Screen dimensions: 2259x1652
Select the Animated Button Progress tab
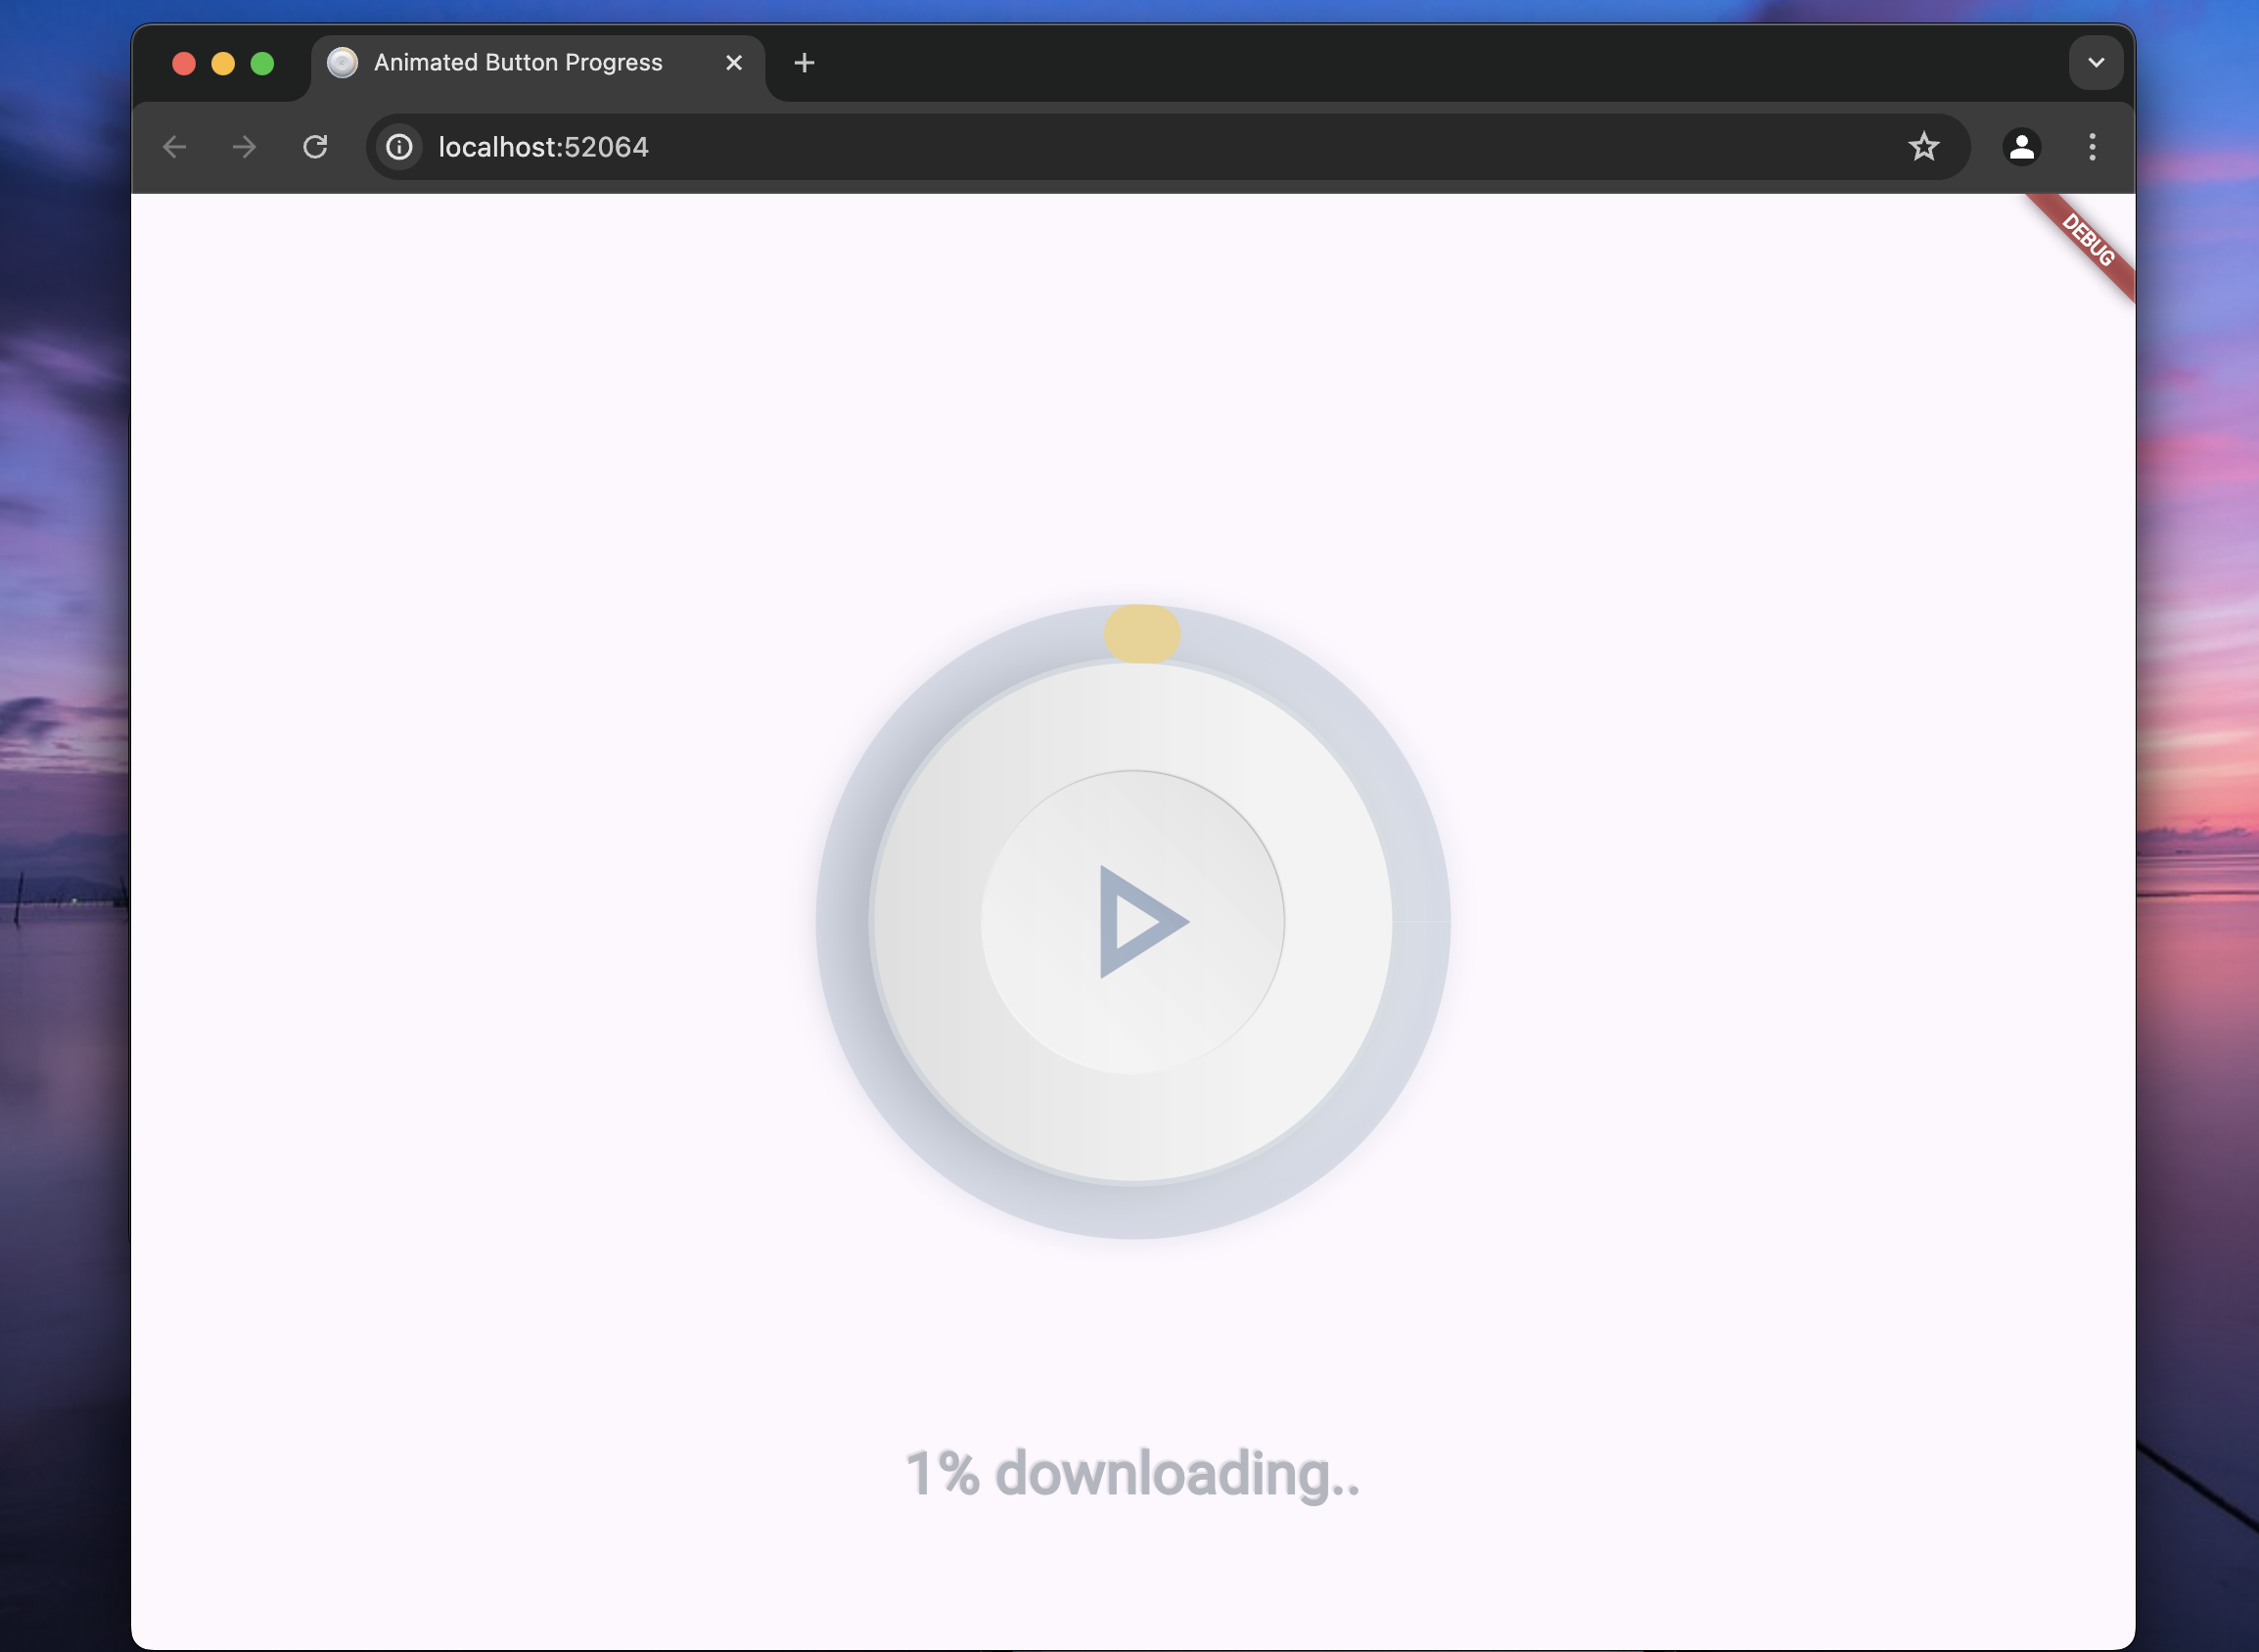coord(518,63)
